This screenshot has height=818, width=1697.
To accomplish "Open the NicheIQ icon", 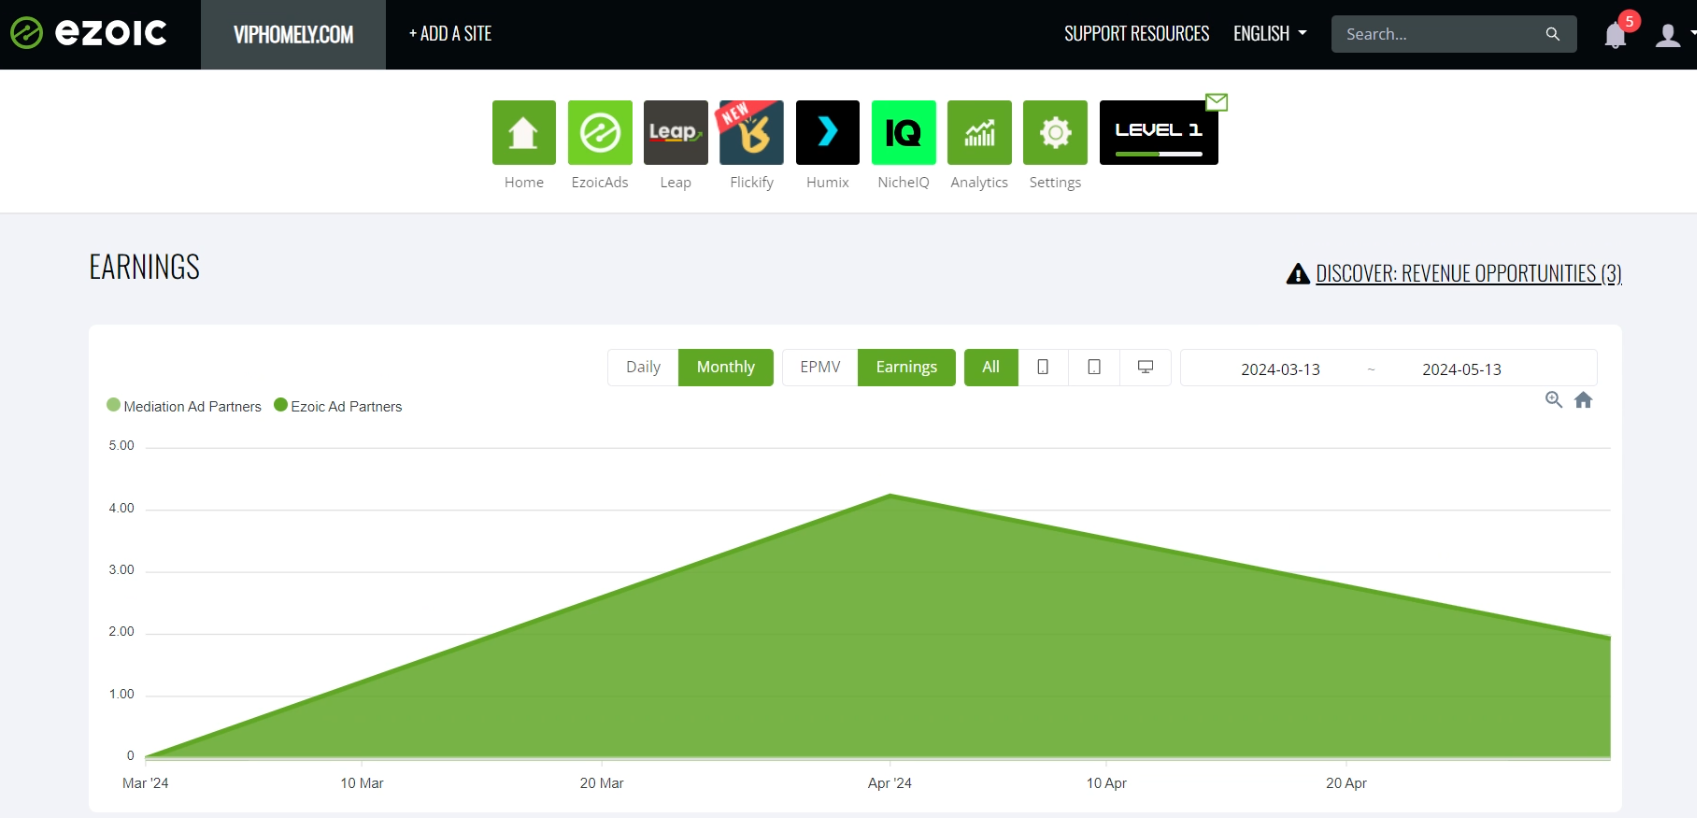I will [904, 132].
